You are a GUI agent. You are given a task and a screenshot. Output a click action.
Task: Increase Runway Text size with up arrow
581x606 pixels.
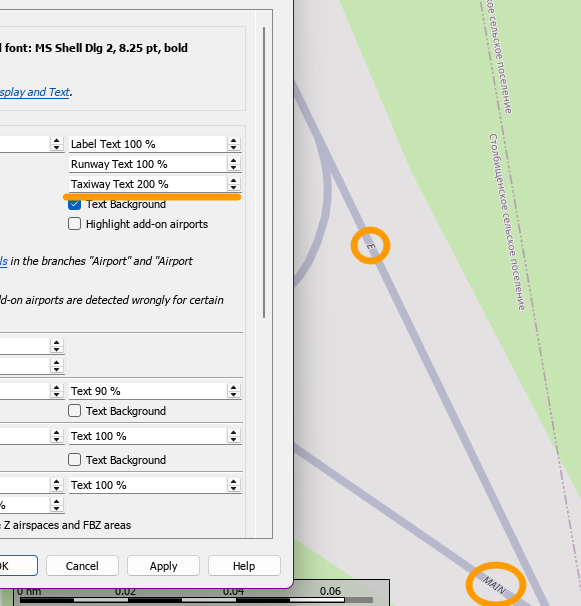pyautogui.click(x=233, y=161)
